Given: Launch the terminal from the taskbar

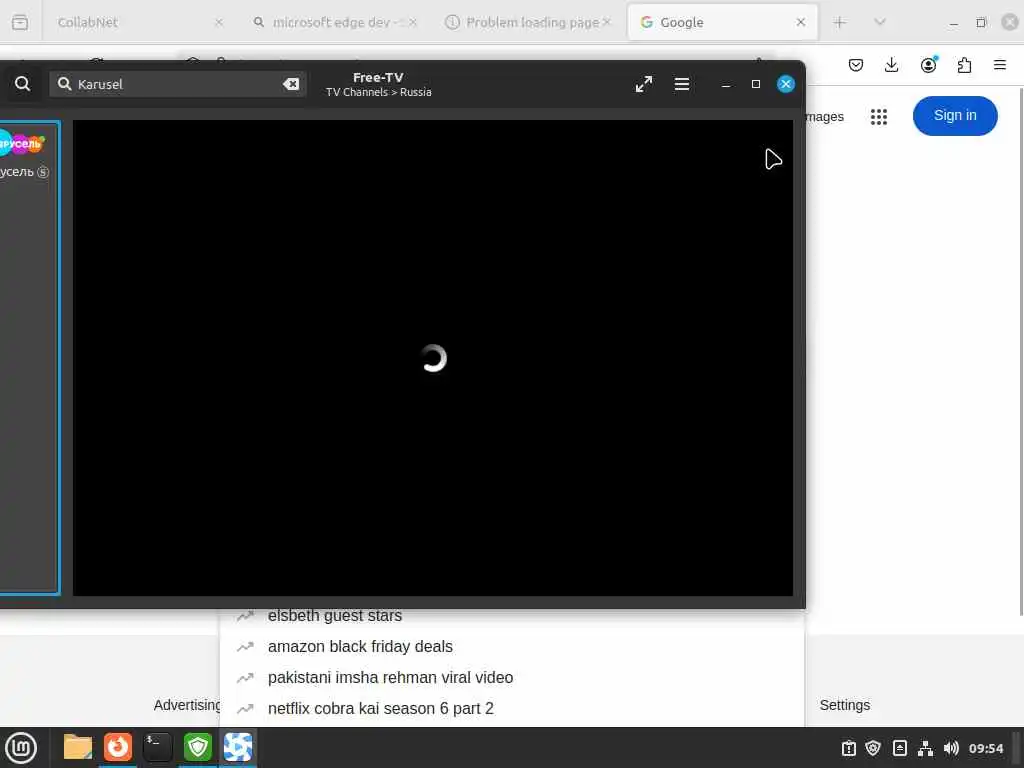Looking at the screenshot, I should point(157,747).
